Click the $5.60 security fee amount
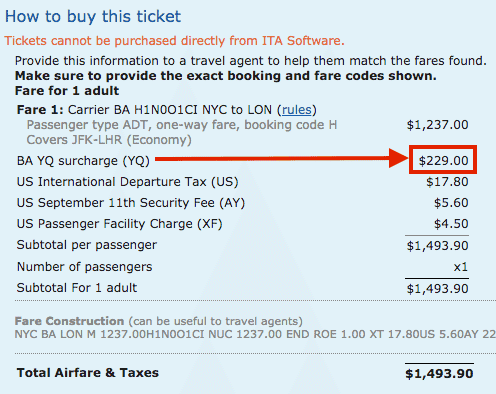Viewport: 496px width, 394px height. 451,203
